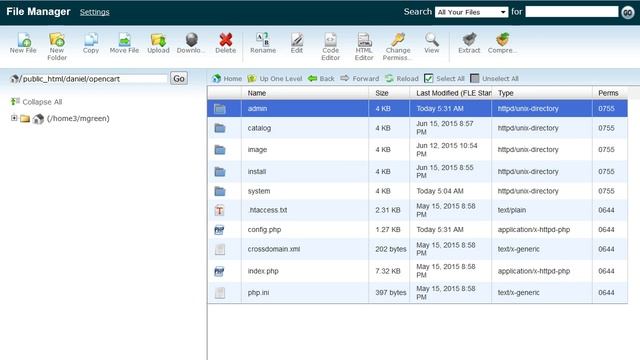Select the catalog folder
The width and height of the screenshot is (640, 360).
pyautogui.click(x=418, y=128)
